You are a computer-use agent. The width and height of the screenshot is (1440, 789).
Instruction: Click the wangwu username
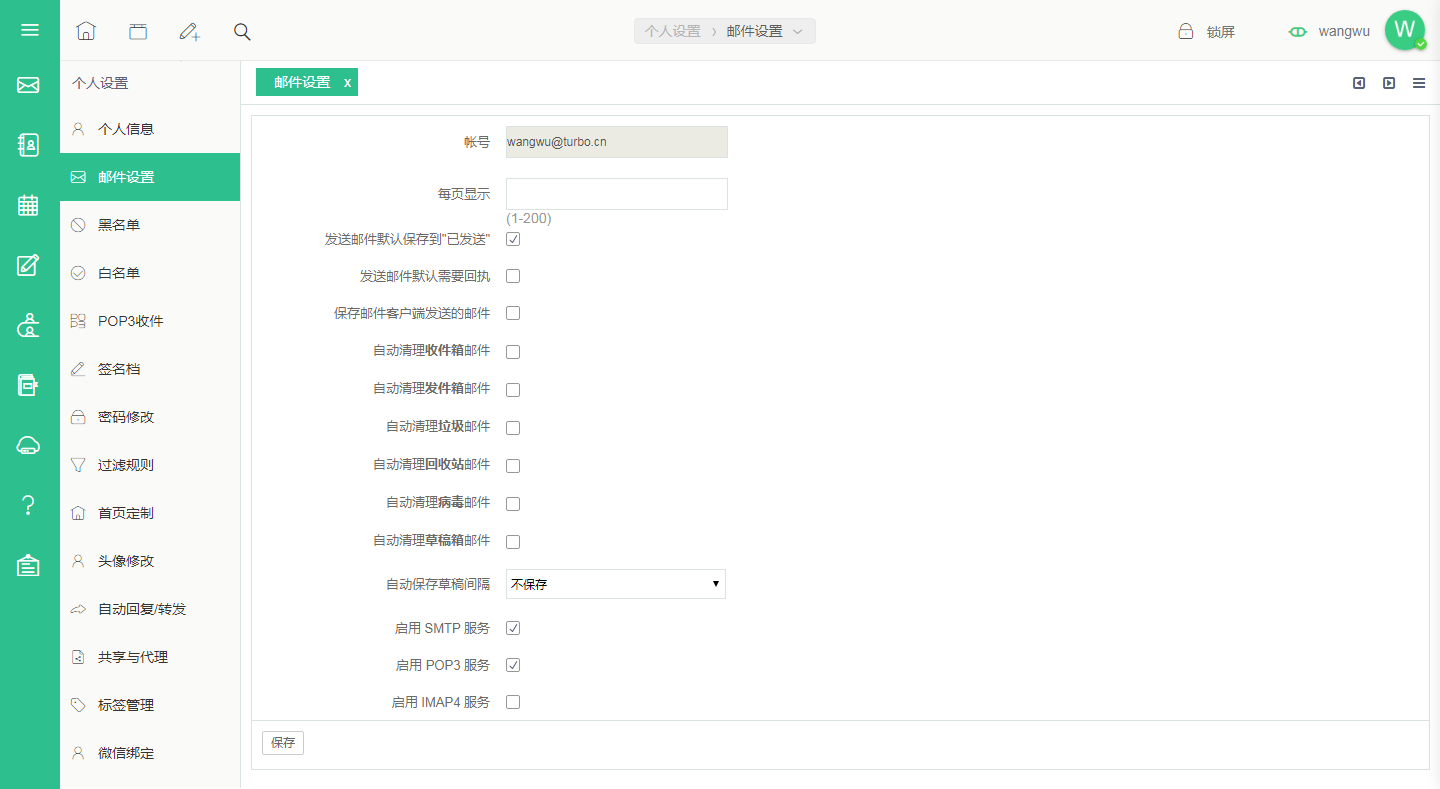pyautogui.click(x=1344, y=31)
